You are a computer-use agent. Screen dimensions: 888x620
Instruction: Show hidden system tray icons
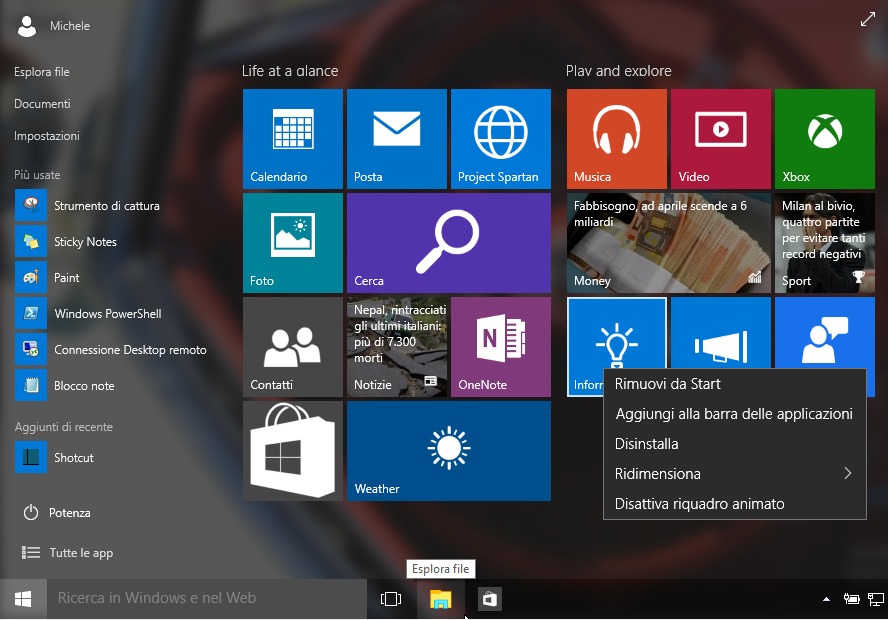[826, 599]
